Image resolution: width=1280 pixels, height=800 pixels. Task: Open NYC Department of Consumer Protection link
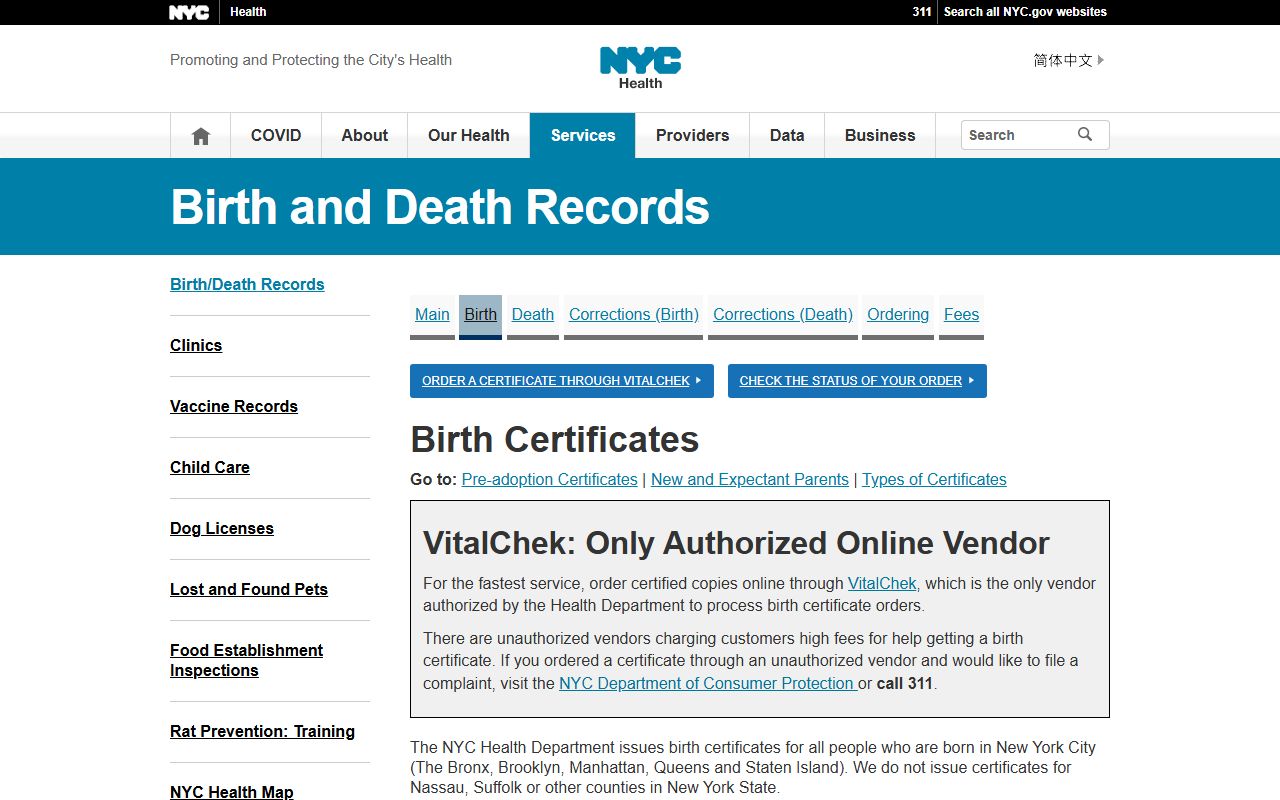(x=706, y=683)
